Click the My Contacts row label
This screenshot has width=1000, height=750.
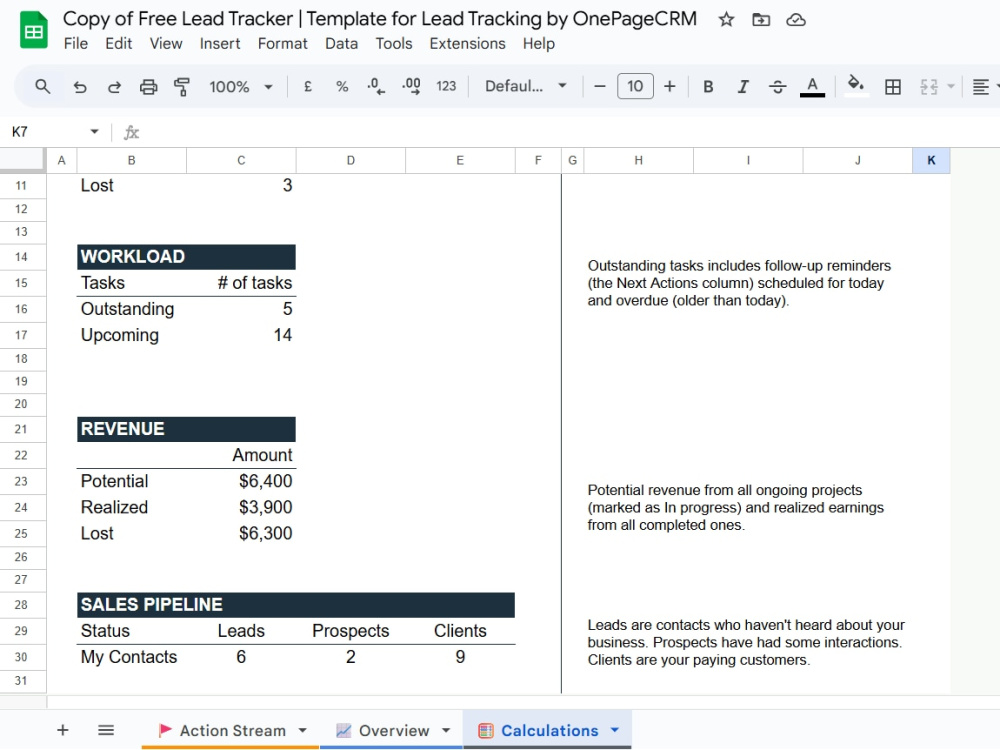click(129, 657)
